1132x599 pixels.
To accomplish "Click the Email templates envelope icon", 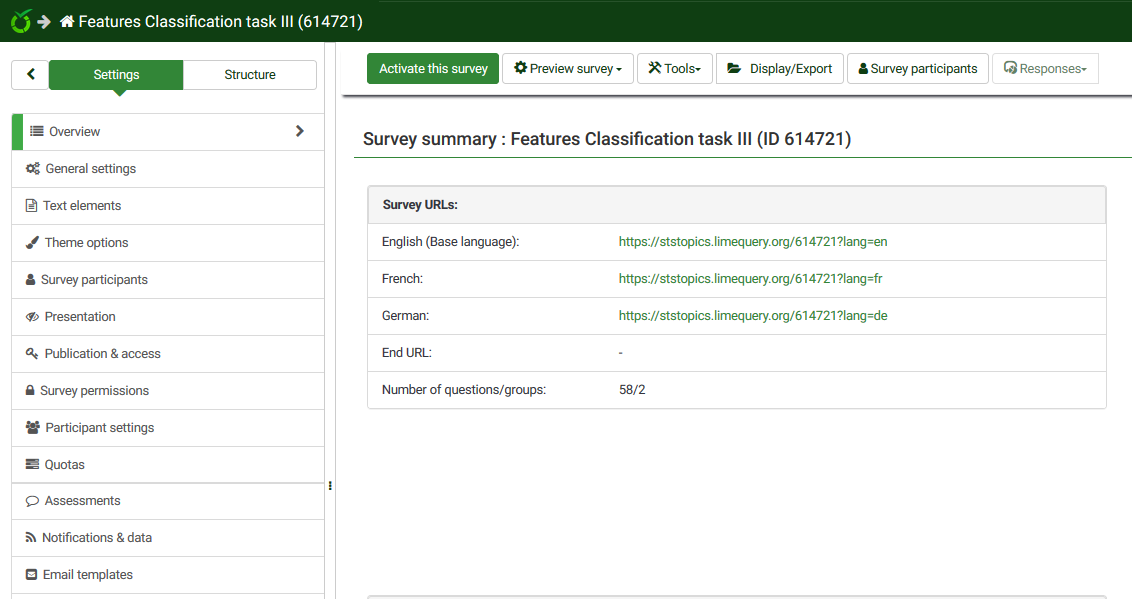I will pyautogui.click(x=32, y=575).
